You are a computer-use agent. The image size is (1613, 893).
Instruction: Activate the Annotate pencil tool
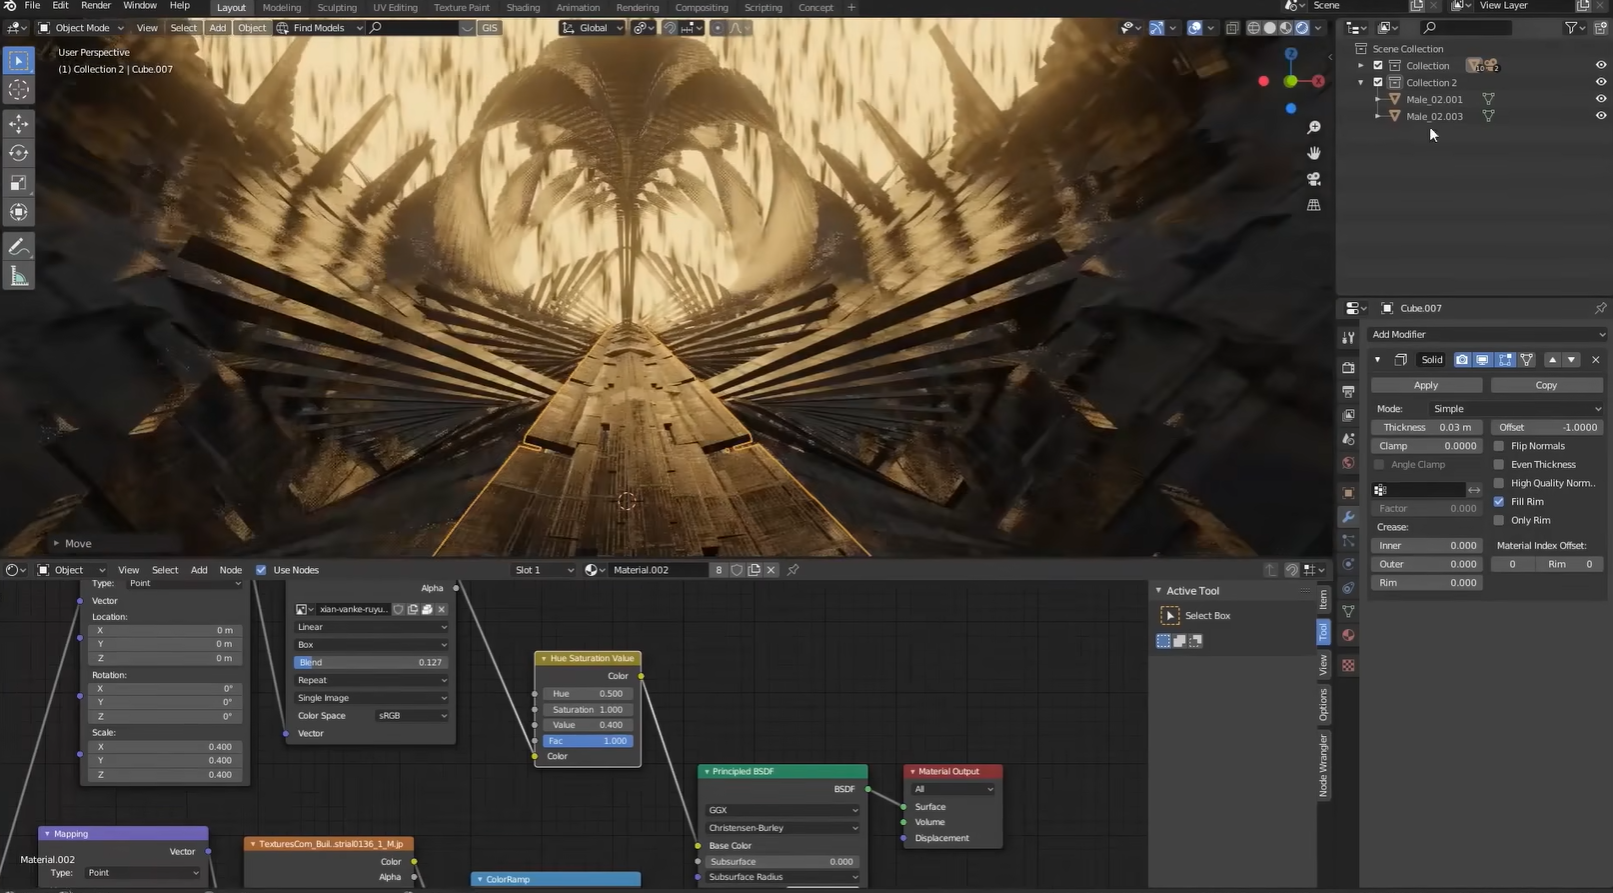pos(19,246)
